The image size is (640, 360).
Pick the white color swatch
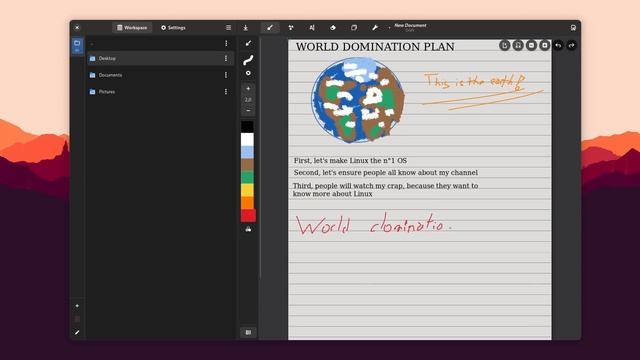[x=247, y=139]
